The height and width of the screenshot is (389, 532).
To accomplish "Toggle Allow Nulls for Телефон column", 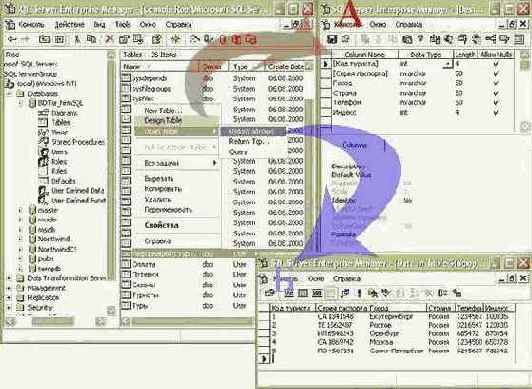I will (x=496, y=102).
